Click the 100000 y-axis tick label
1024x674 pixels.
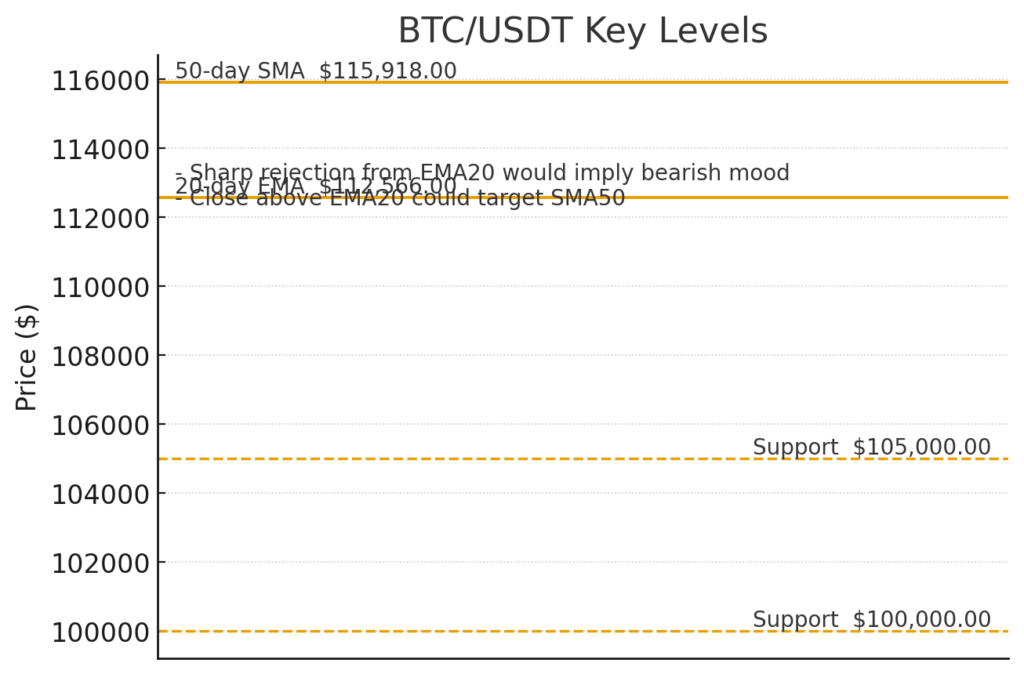[101, 632]
